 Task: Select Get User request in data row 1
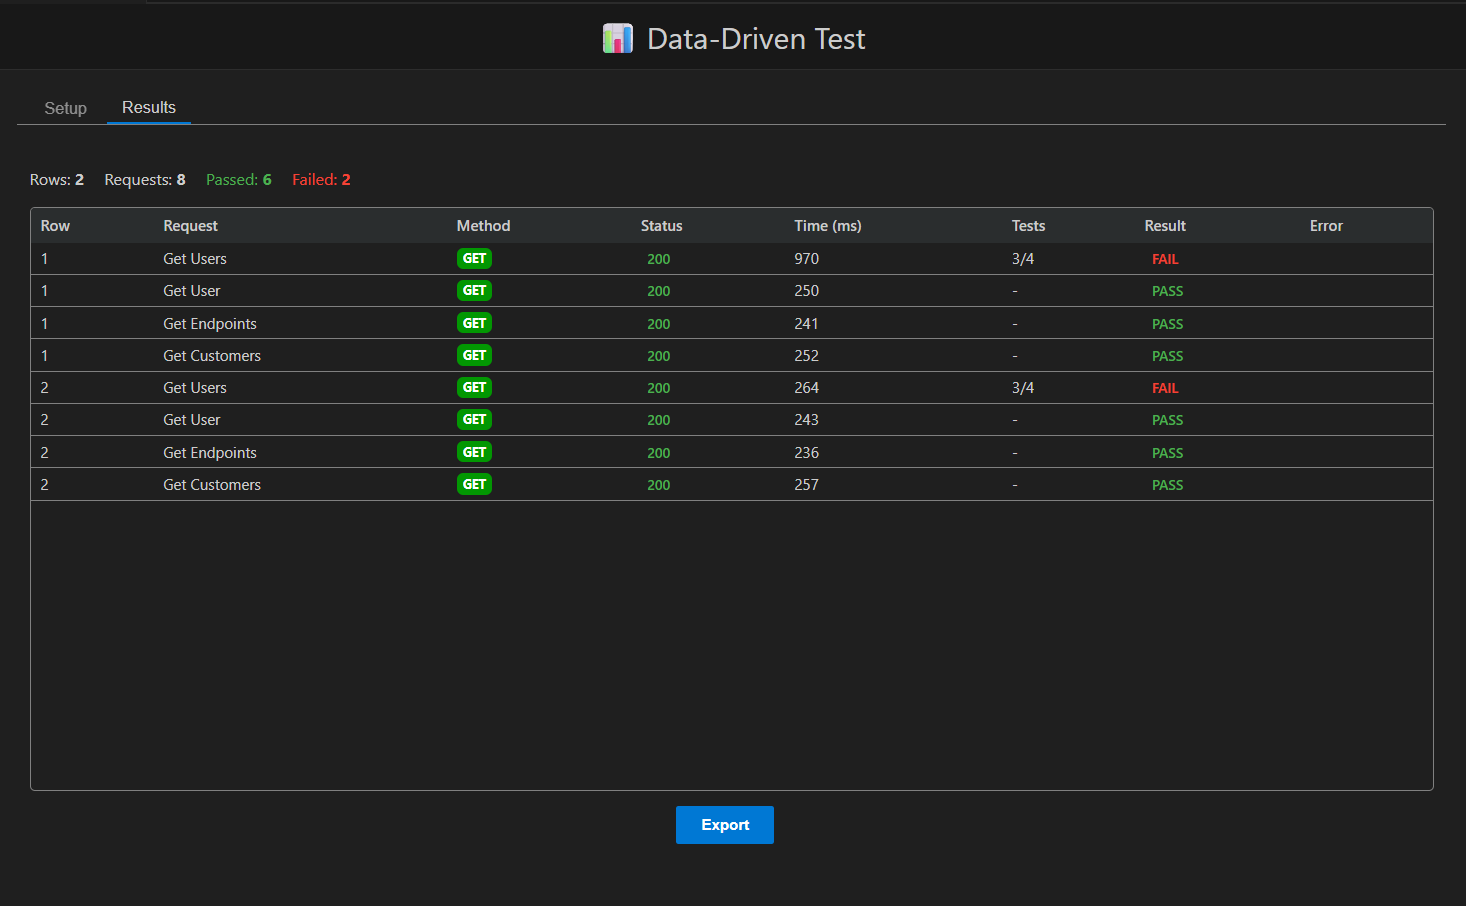click(192, 291)
